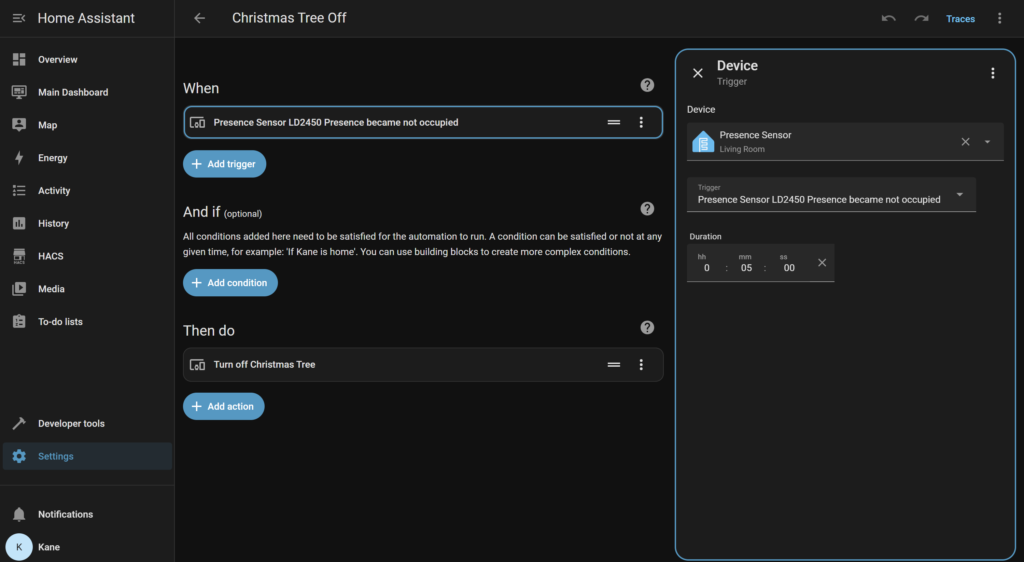Open the help icon beside the Then do section
The height and width of the screenshot is (562, 1024).
tap(647, 328)
